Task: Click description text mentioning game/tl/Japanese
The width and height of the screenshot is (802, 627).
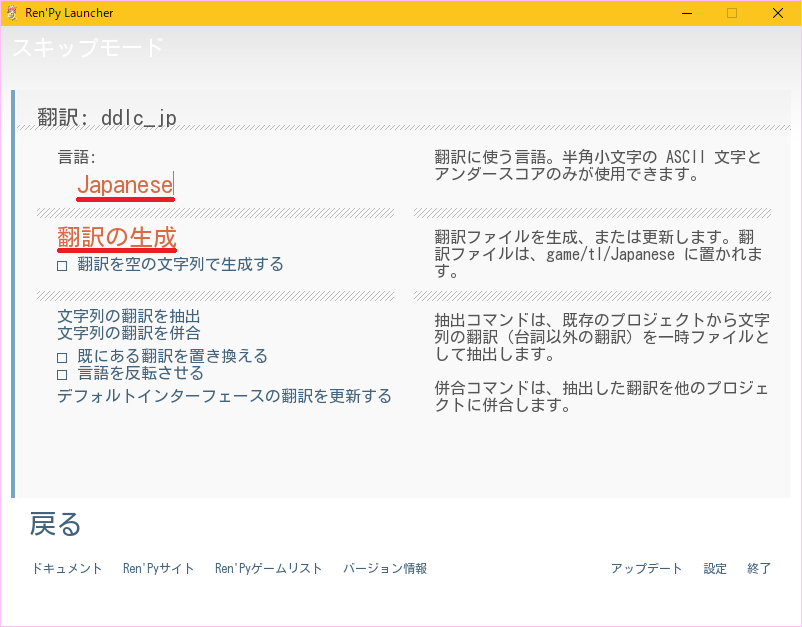Action: 598,254
